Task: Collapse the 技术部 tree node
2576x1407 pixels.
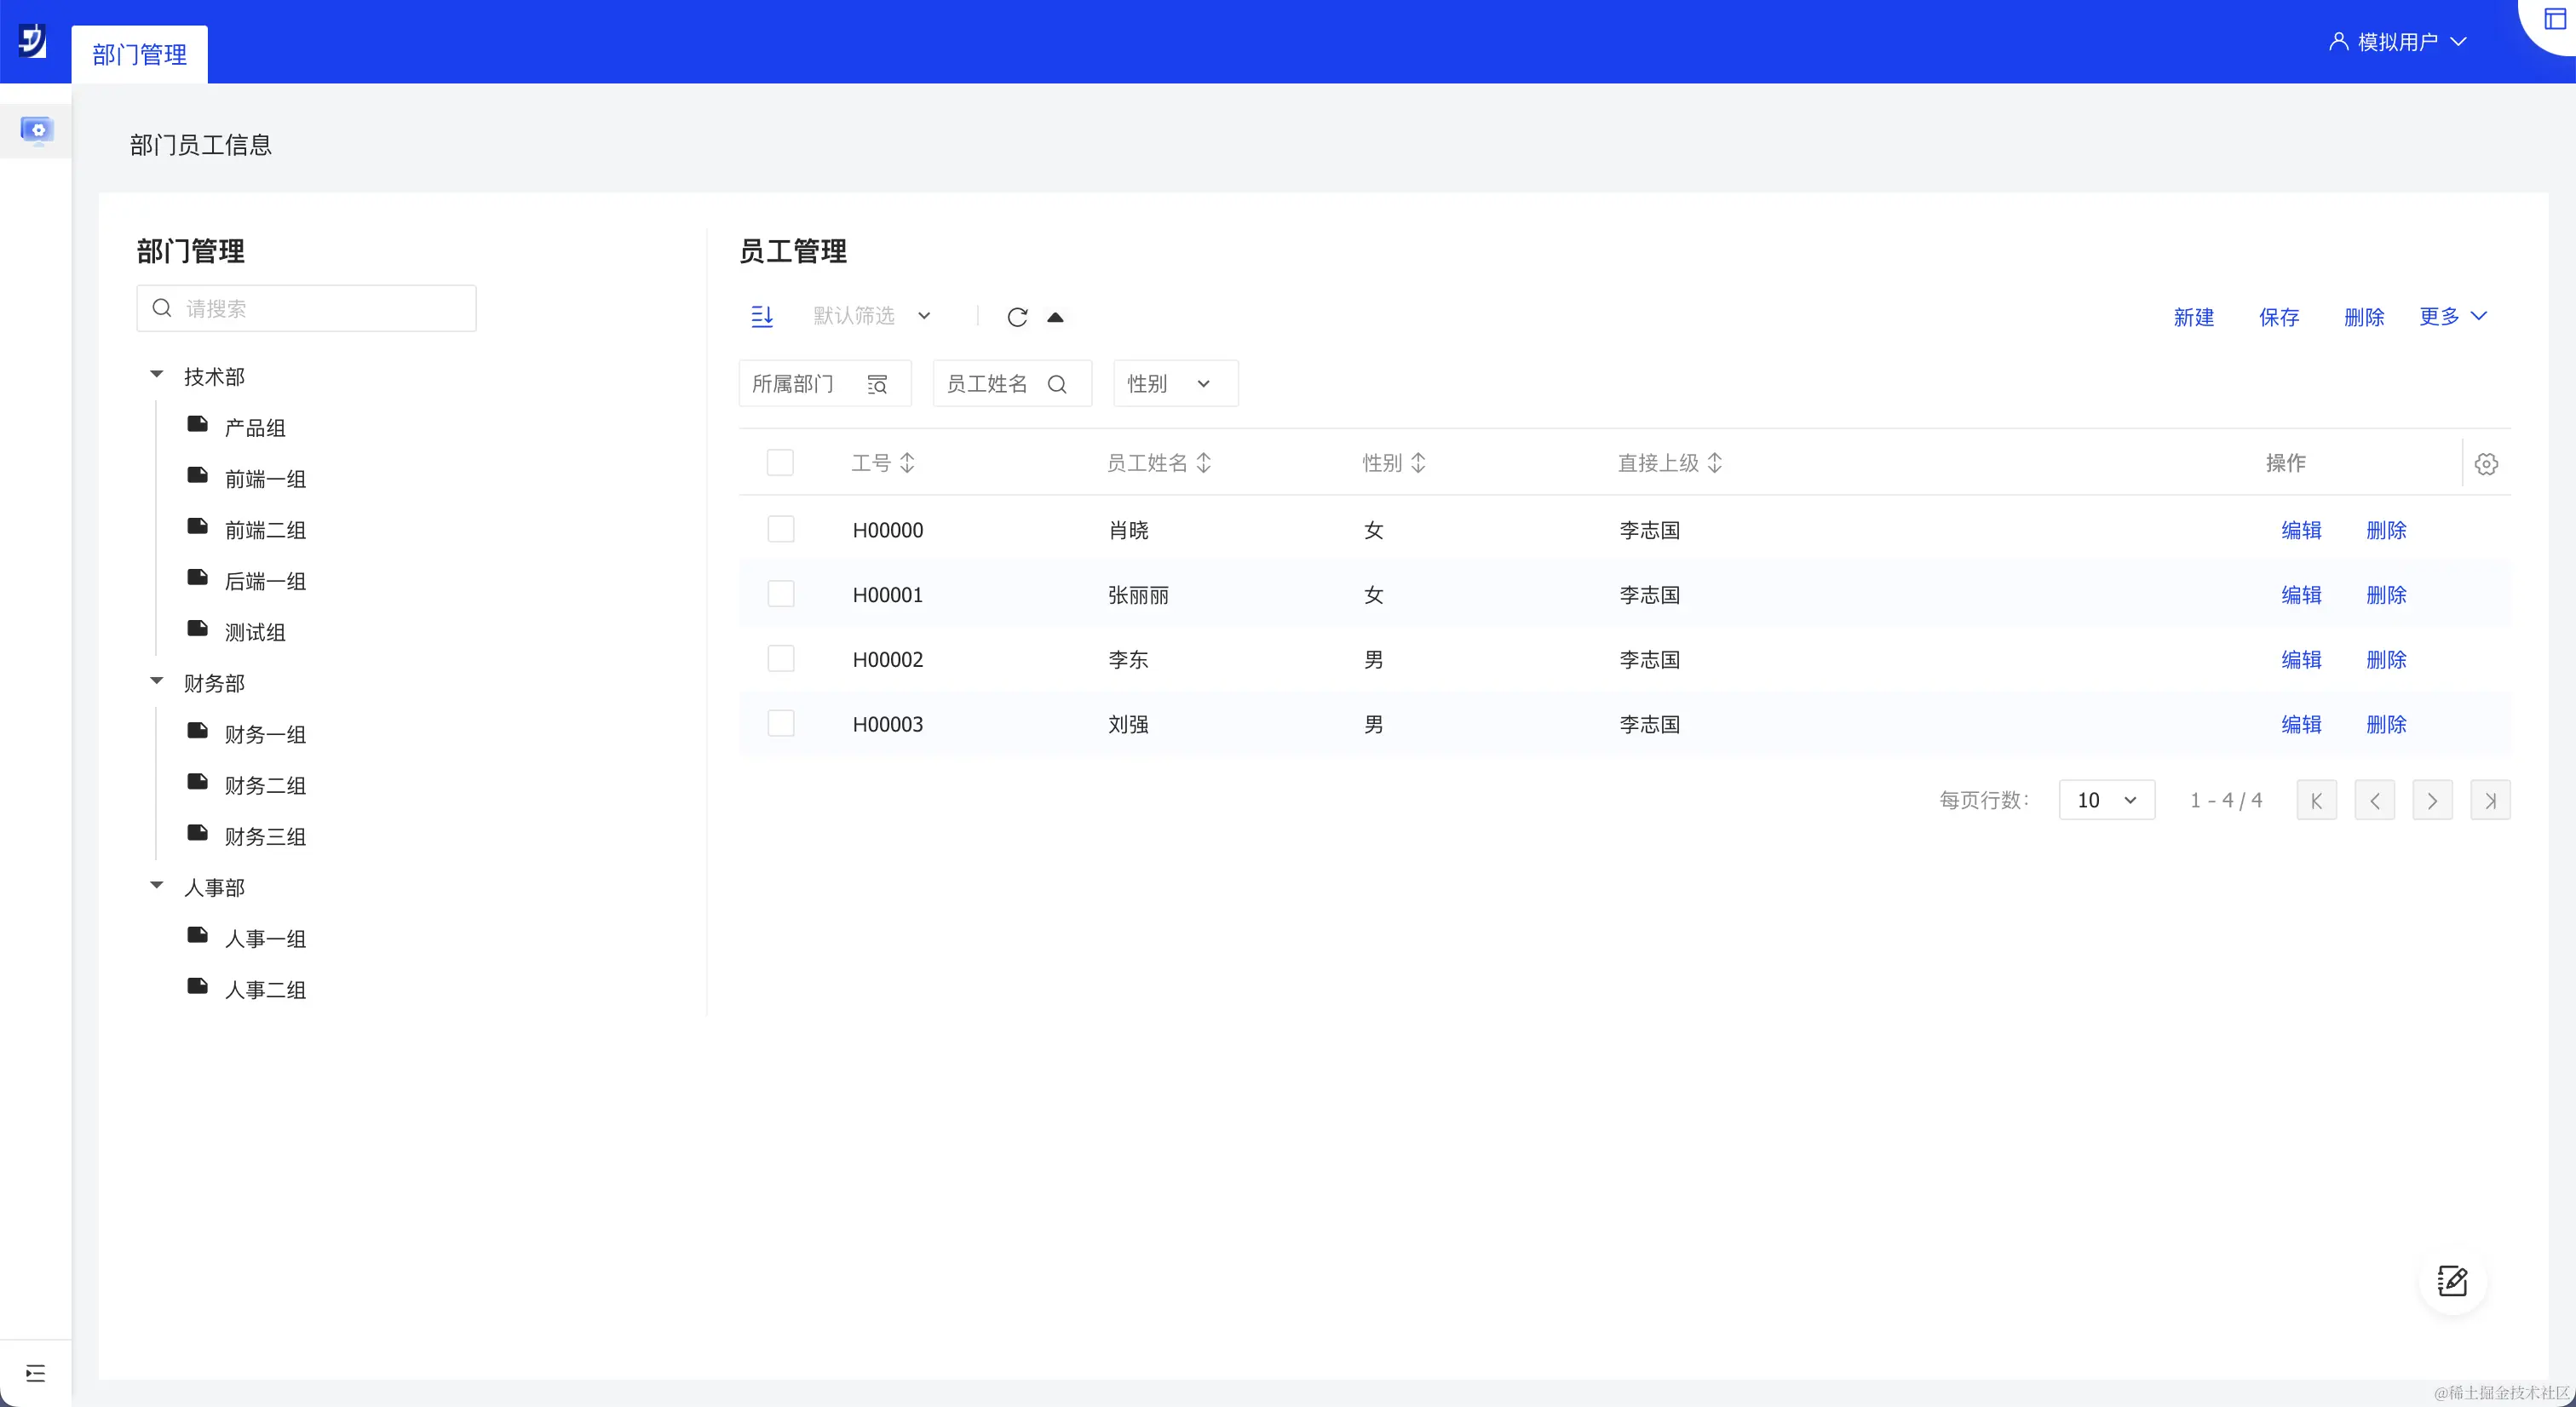Action: pos(157,375)
